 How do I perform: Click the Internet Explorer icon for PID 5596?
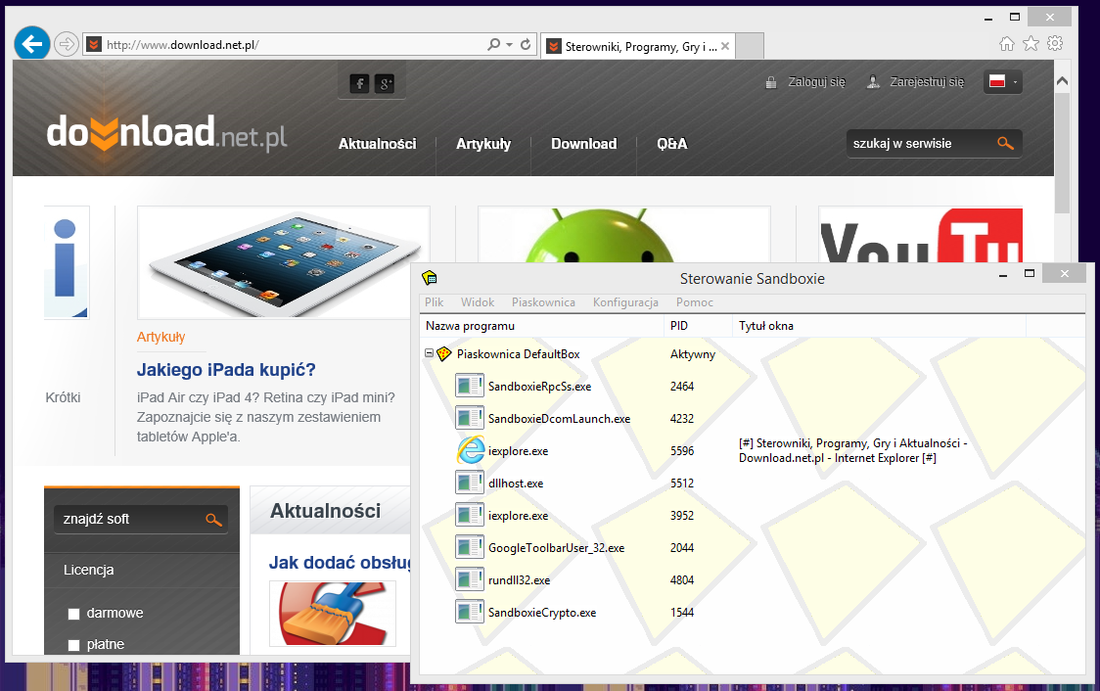tap(471, 450)
